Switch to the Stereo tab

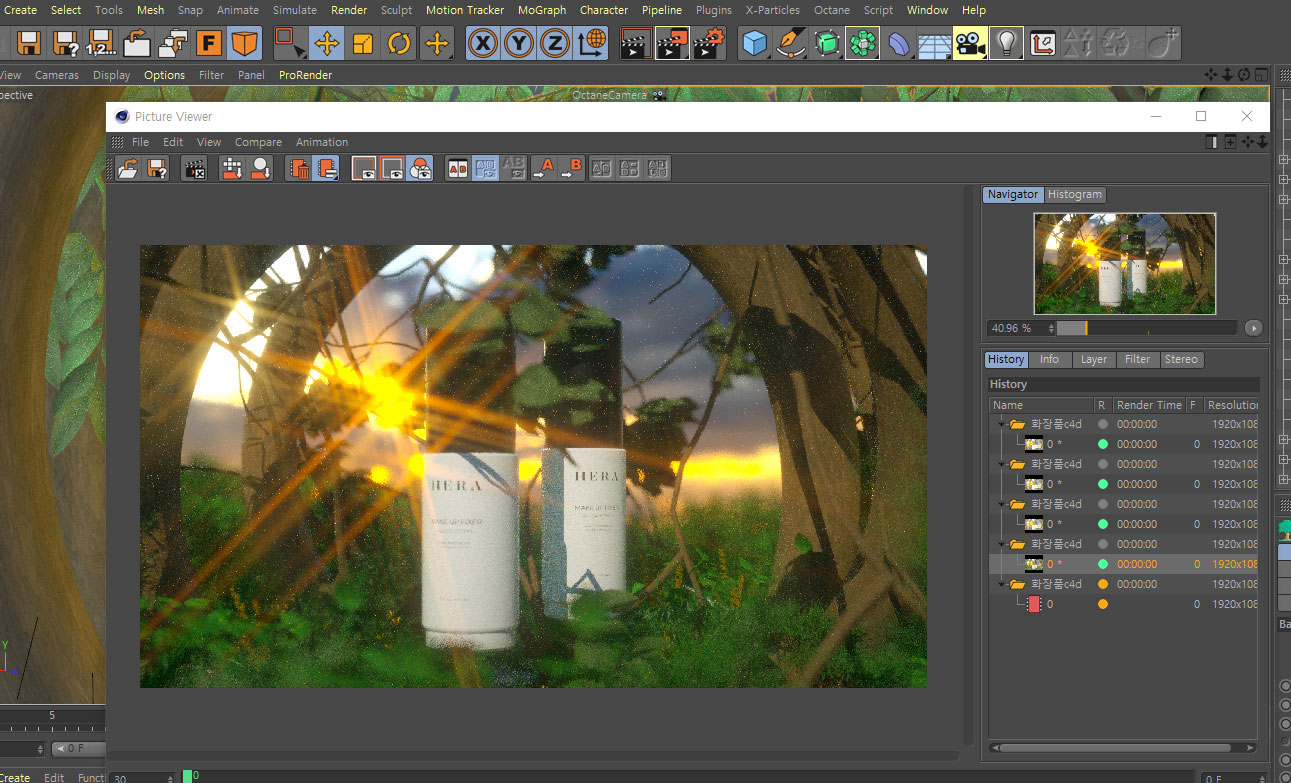point(1181,359)
